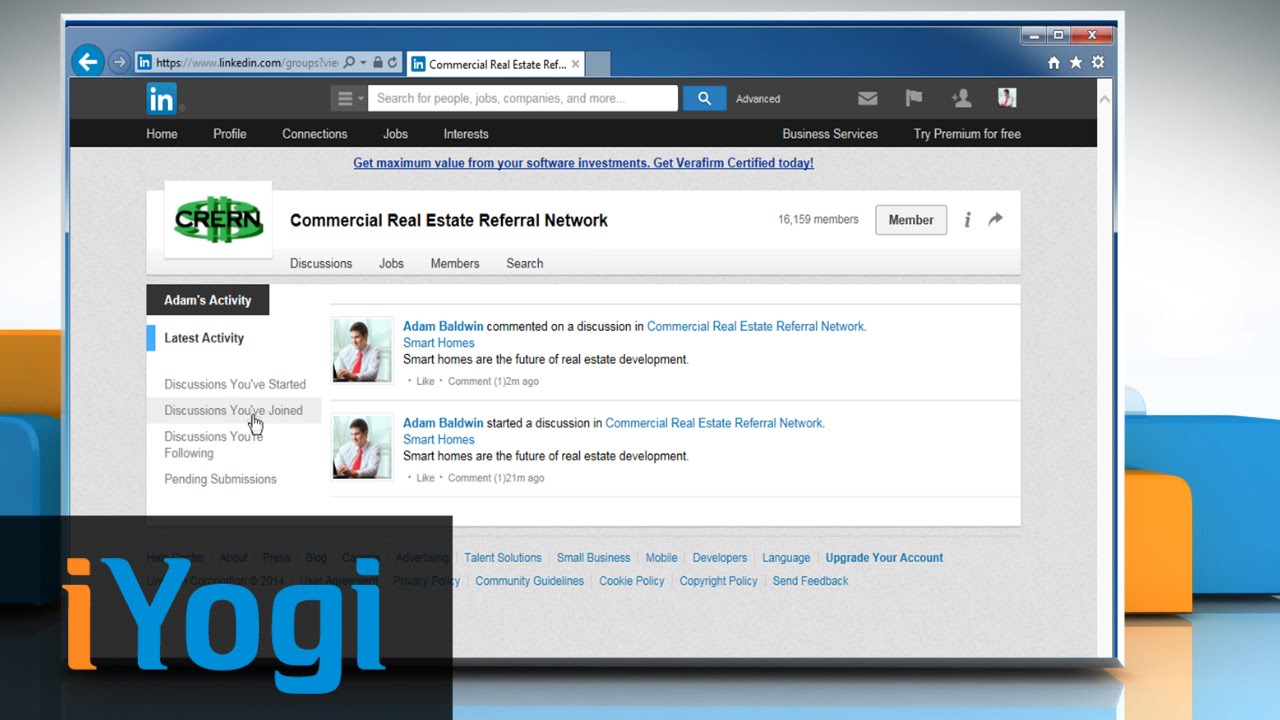Open the account profile photo menu
This screenshot has height=720, width=1280.
click(x=1007, y=97)
